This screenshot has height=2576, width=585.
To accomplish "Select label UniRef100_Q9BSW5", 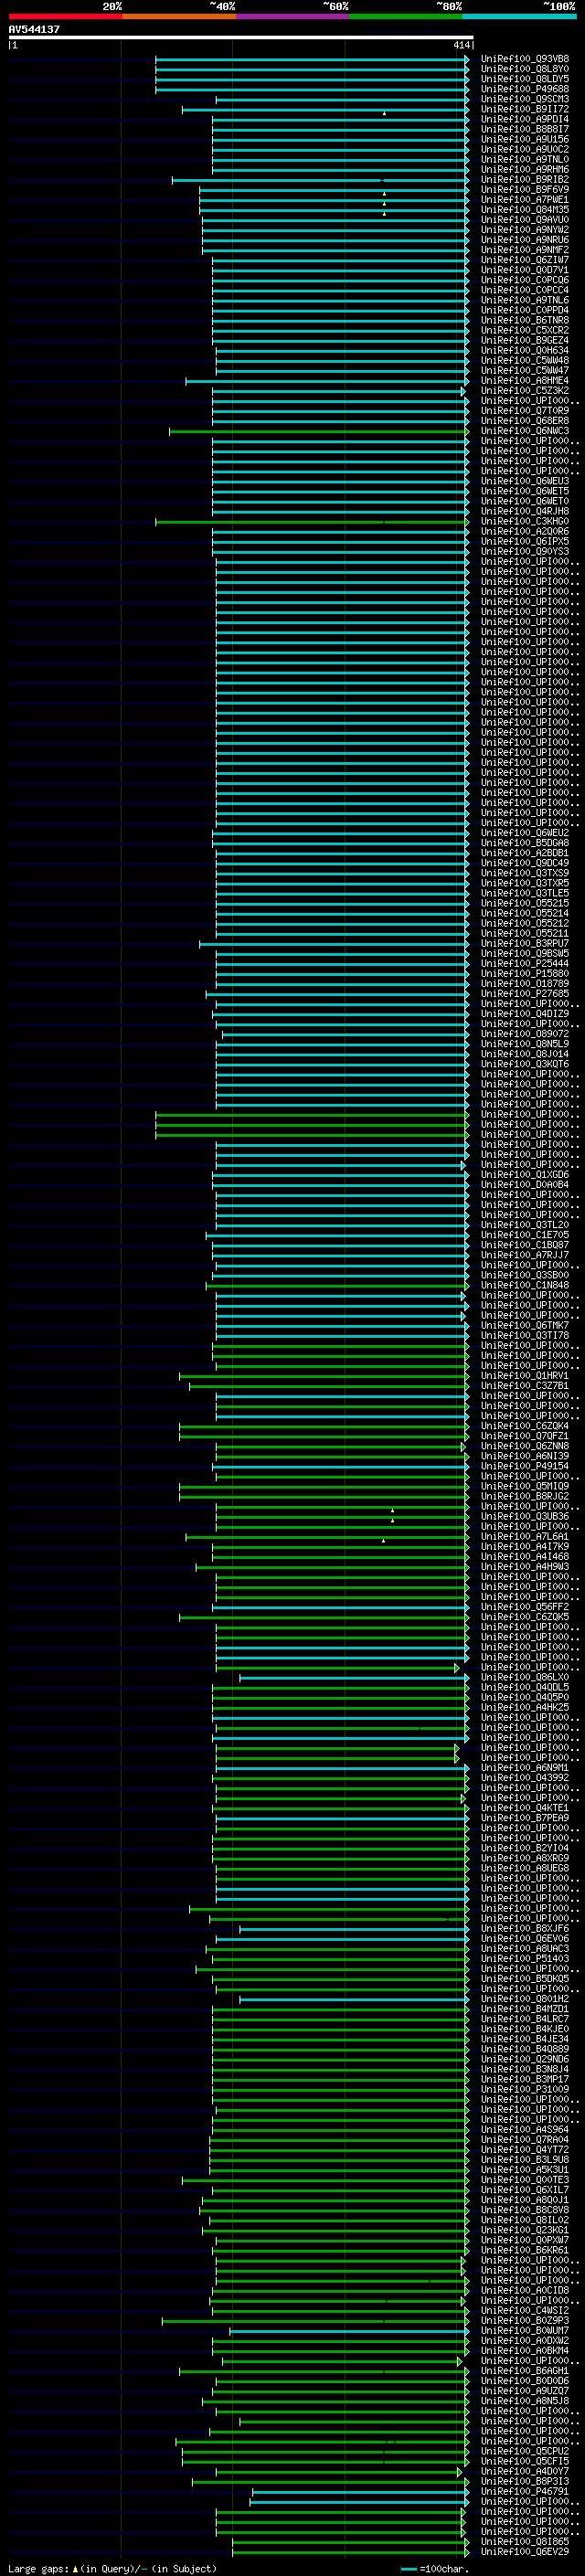I will point(525,954).
